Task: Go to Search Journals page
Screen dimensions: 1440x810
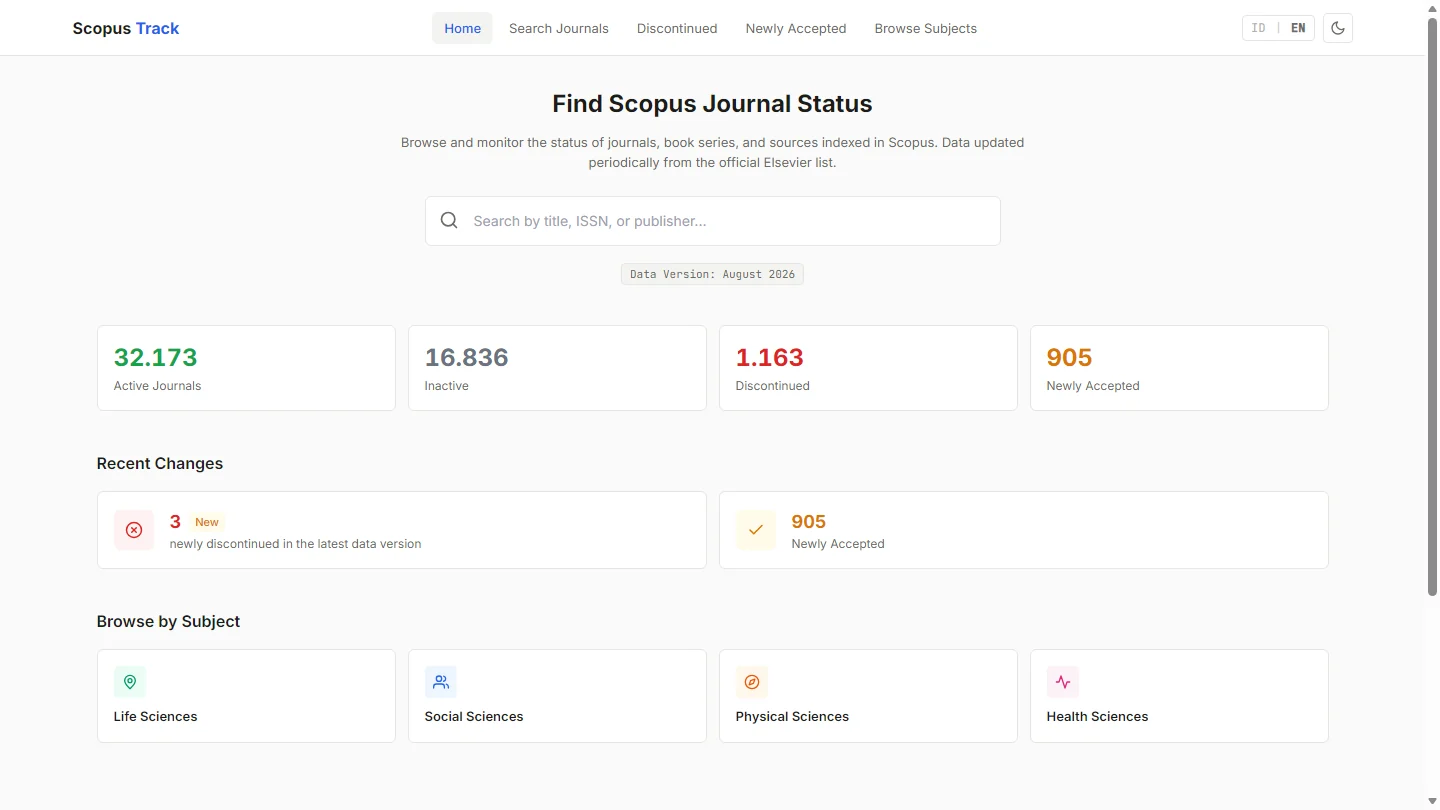Action: [x=559, y=28]
